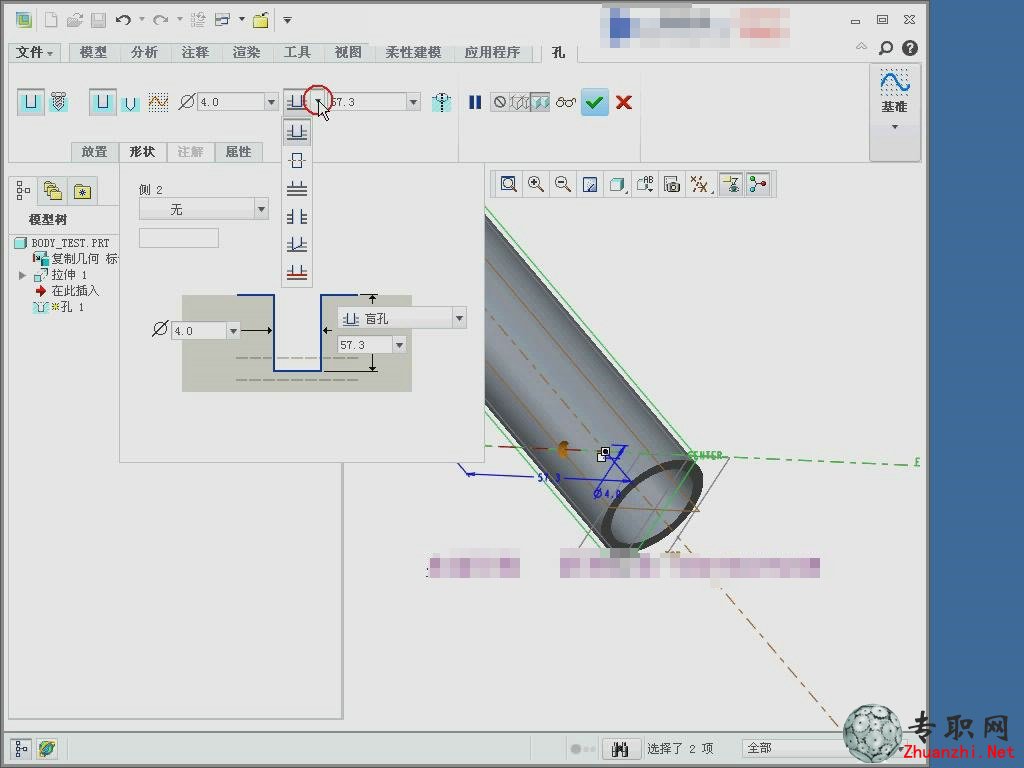
Task: Accept the hole with green checkmark
Action: click(594, 103)
